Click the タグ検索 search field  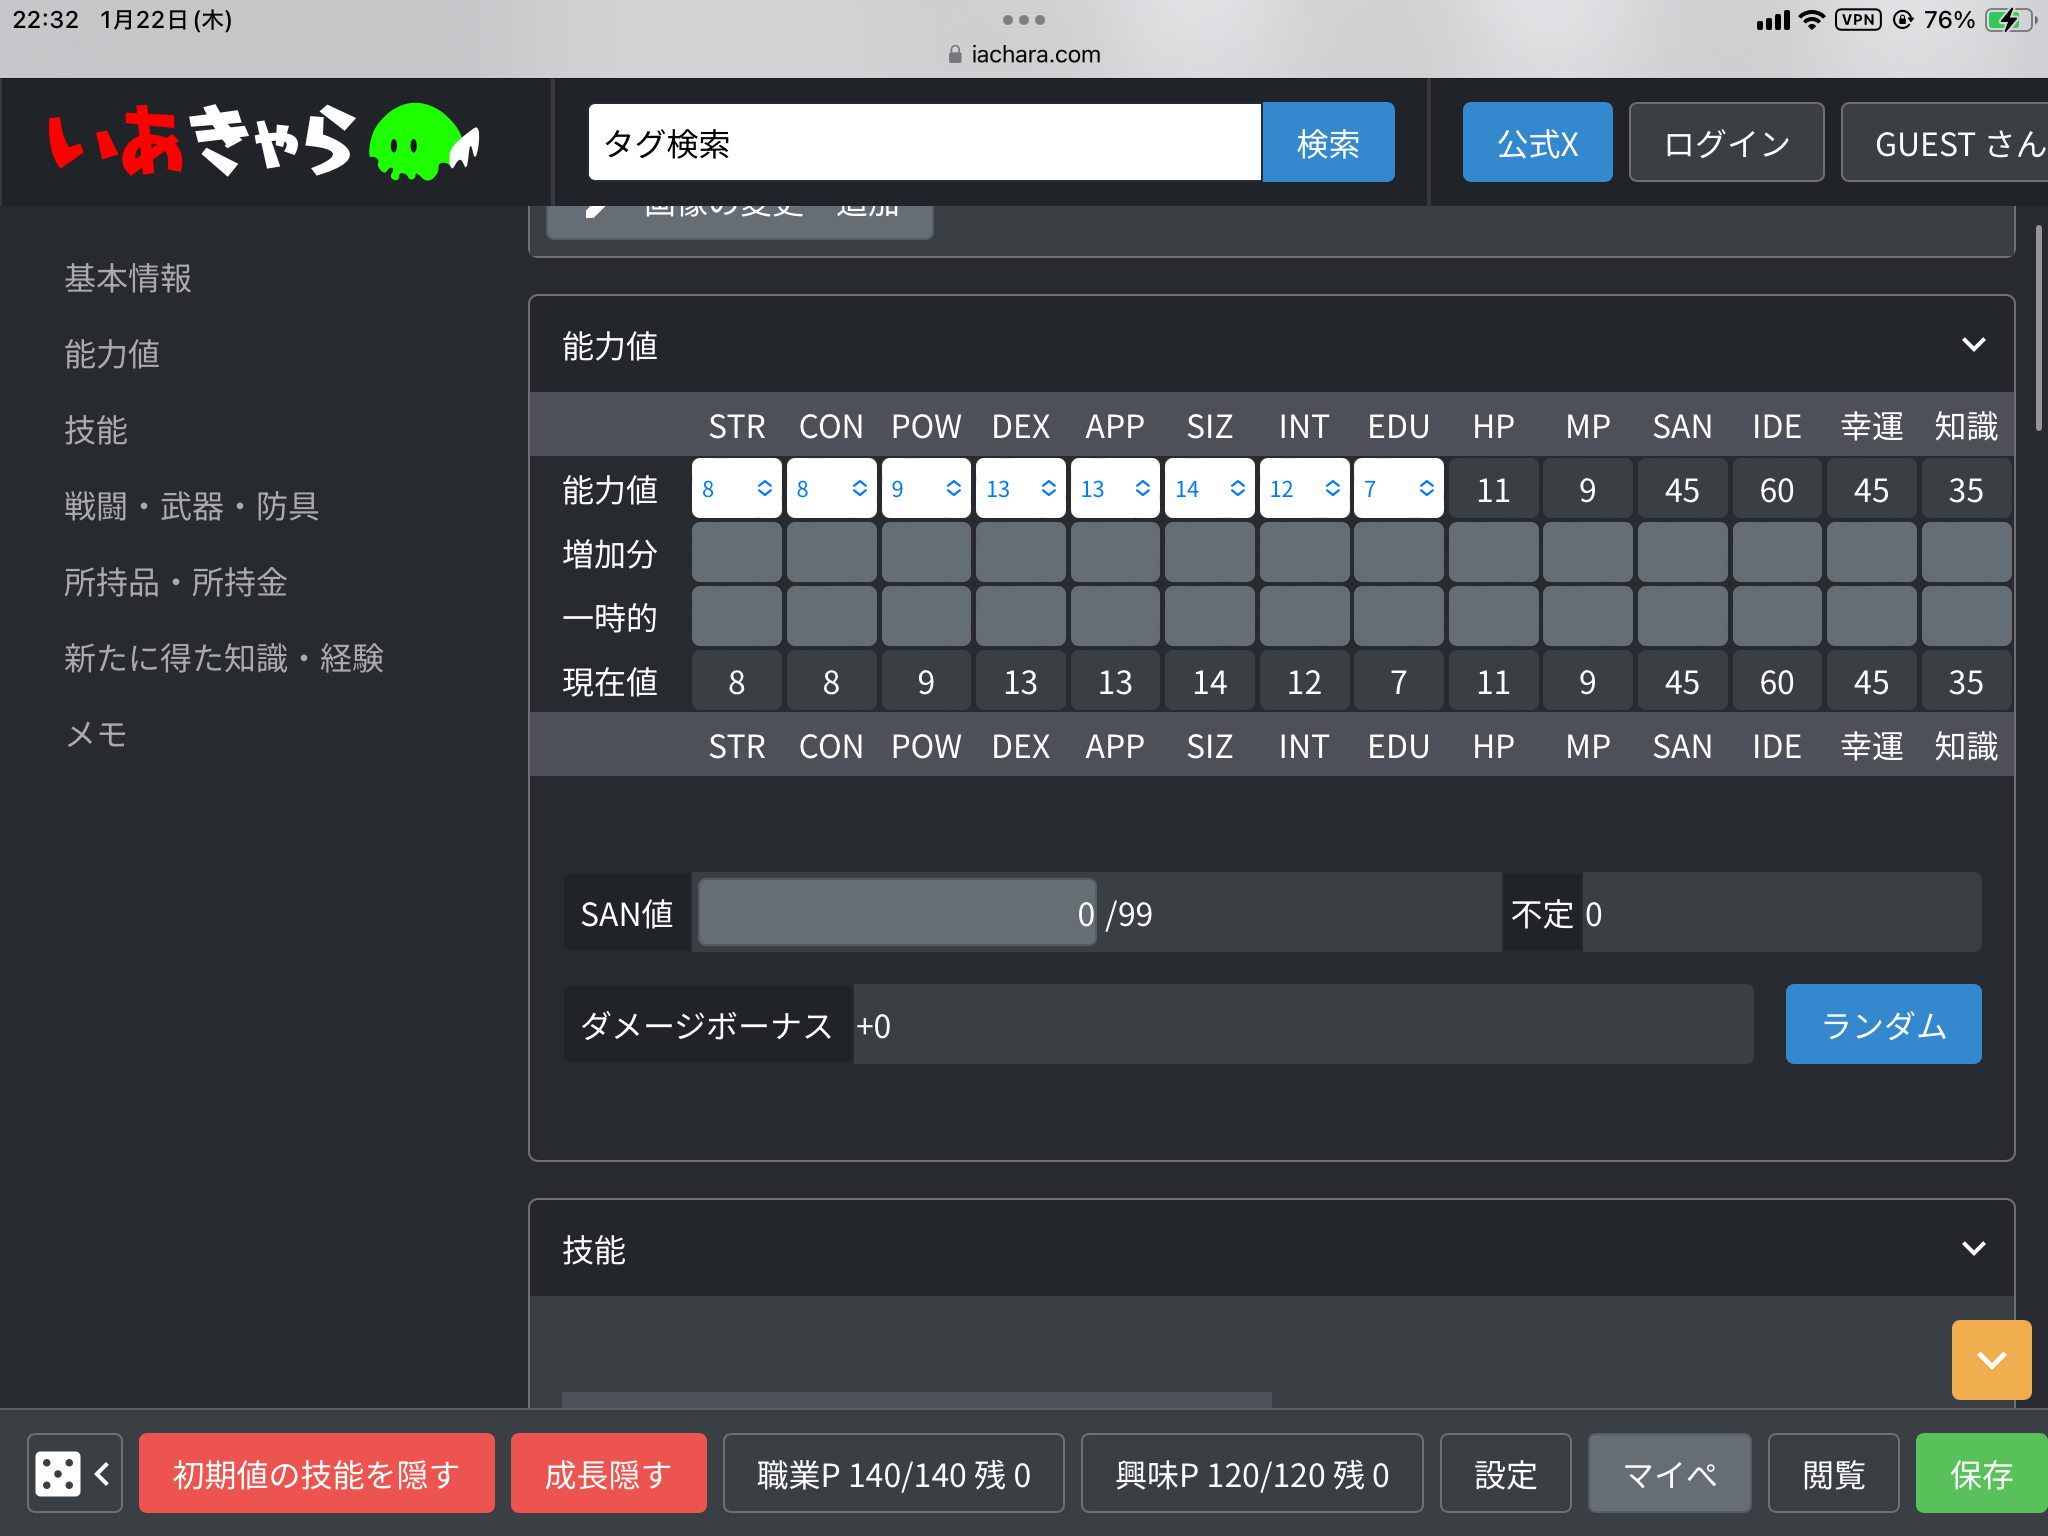click(x=924, y=142)
